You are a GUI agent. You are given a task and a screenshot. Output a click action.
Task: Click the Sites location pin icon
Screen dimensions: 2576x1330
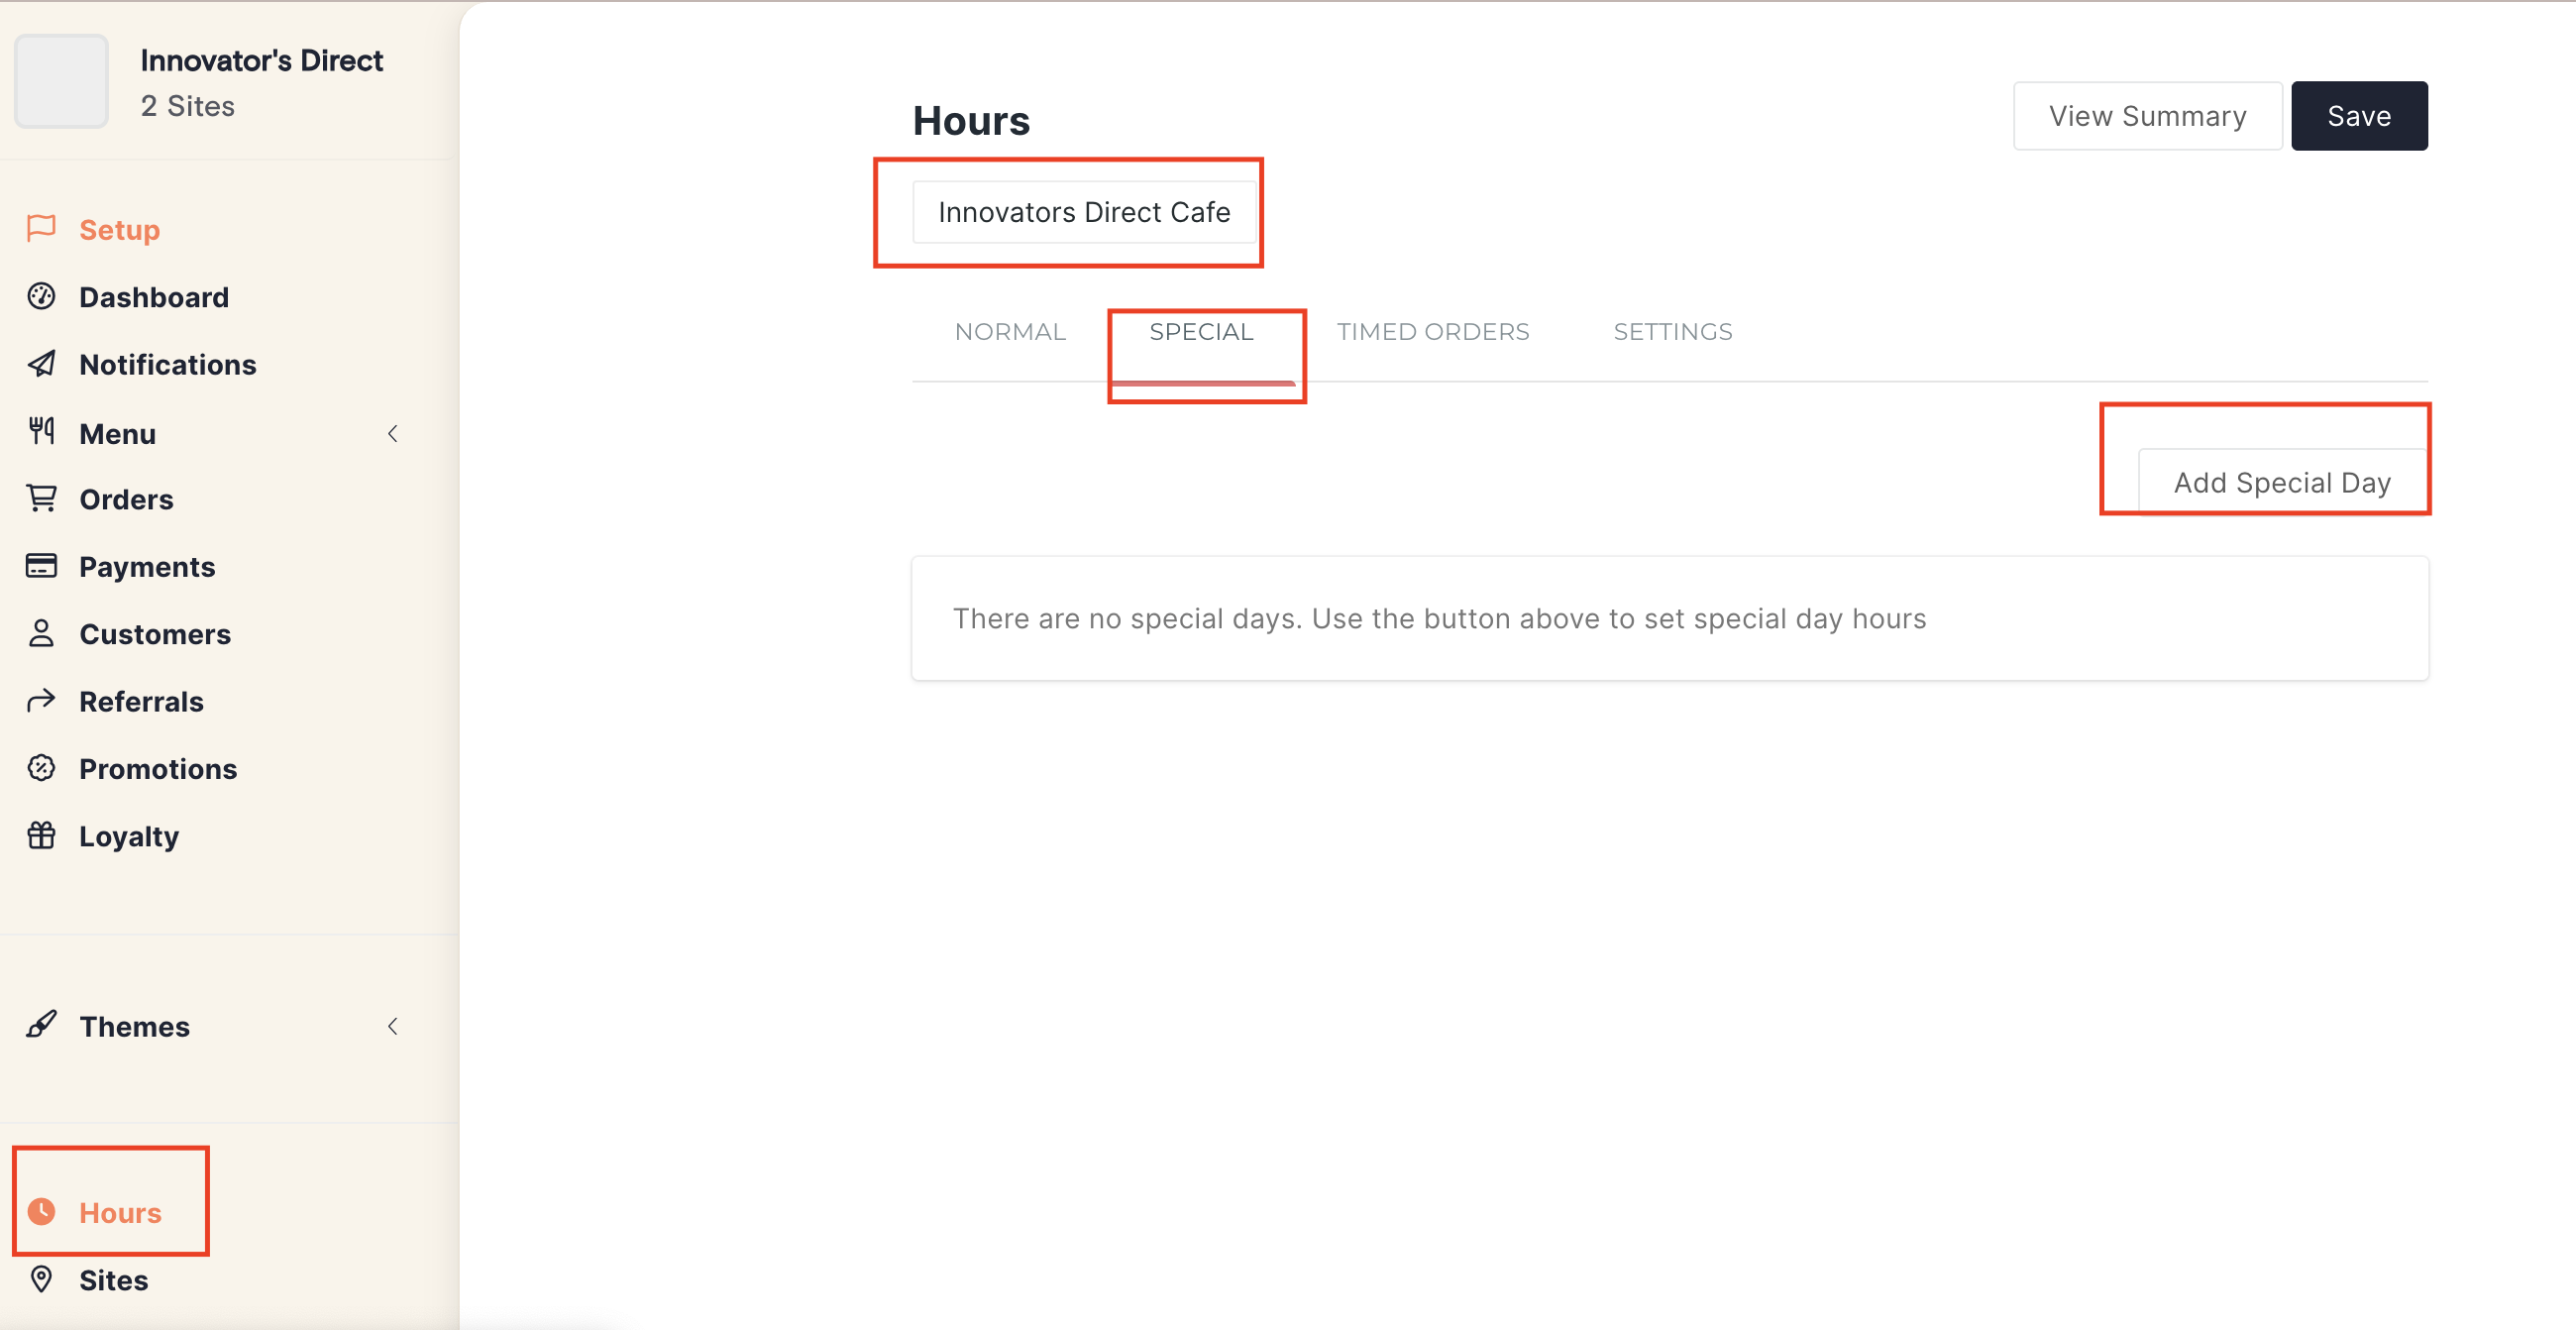(41, 1279)
